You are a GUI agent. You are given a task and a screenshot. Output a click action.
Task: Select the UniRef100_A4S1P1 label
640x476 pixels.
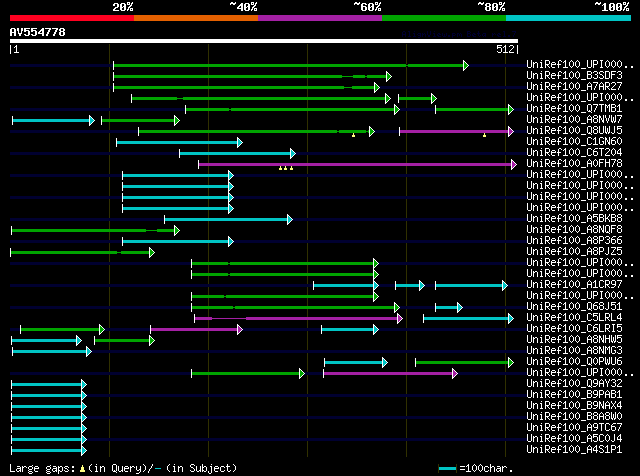click(574, 450)
